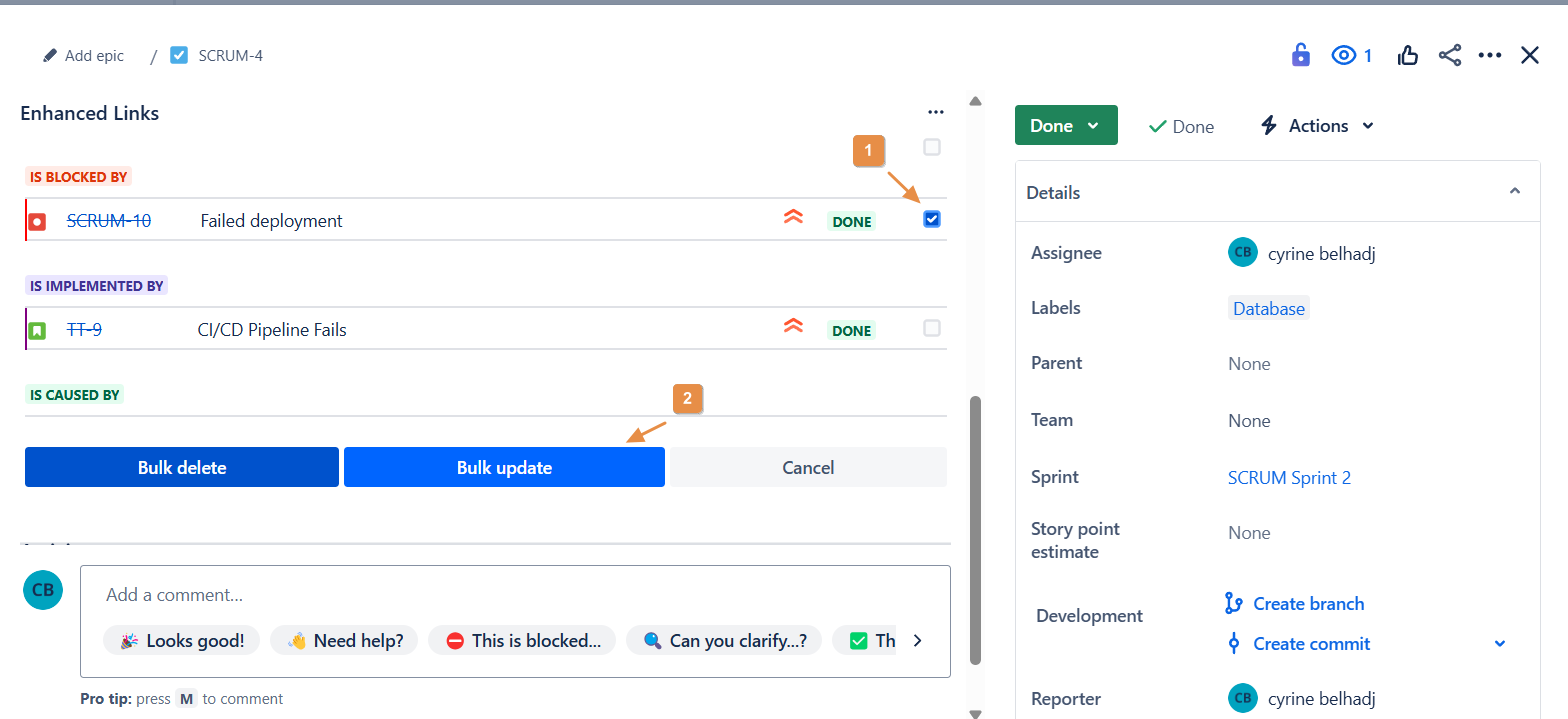The image size is (1568, 719).
Task: Check the TT-9 CI/CD Pipeline Fails checkbox
Action: pos(932,328)
